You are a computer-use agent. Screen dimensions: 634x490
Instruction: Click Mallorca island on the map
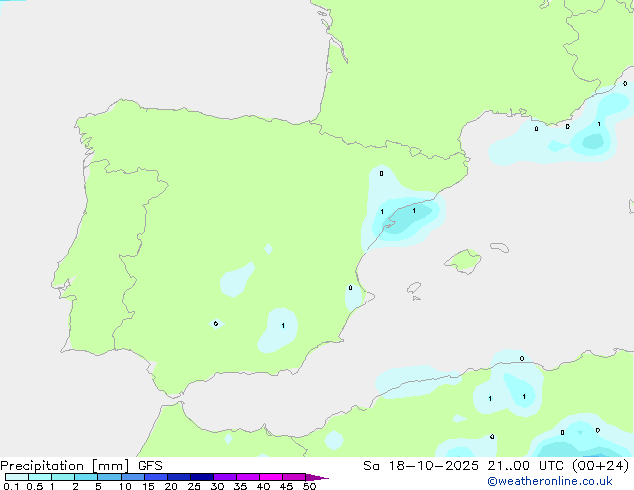(x=463, y=261)
